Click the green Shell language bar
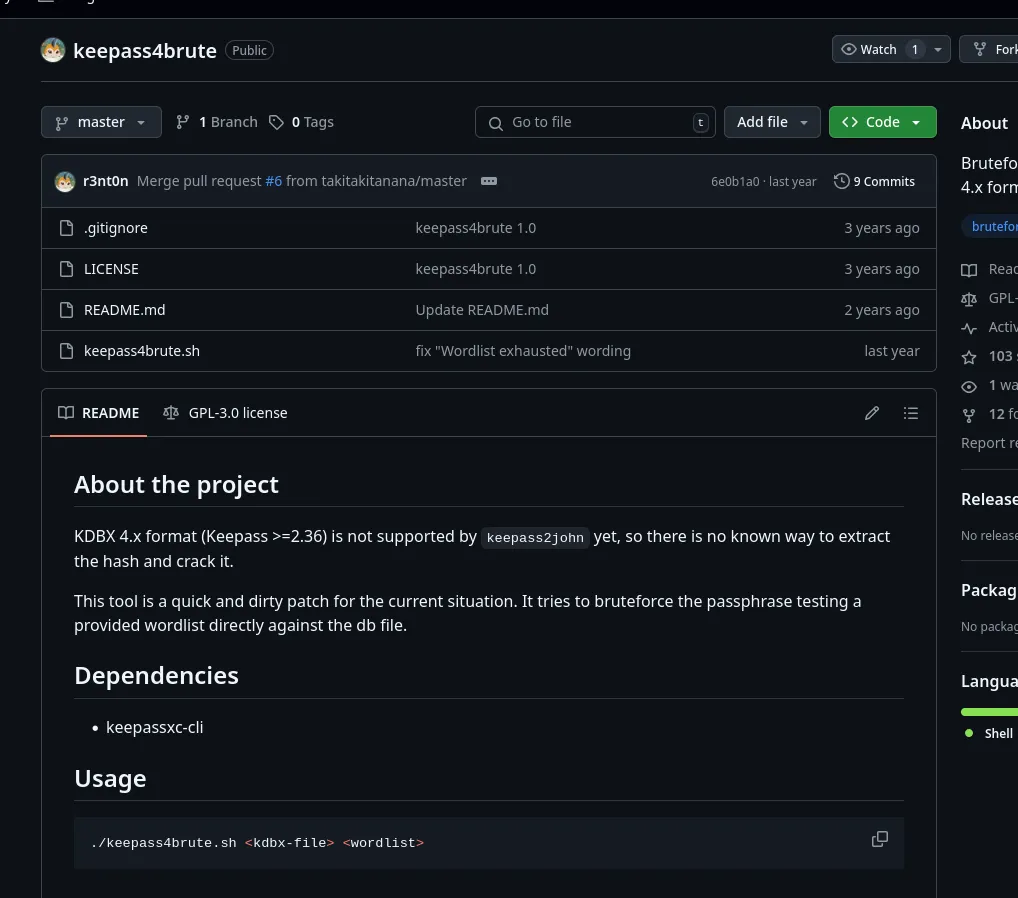1018x898 pixels. (989, 711)
